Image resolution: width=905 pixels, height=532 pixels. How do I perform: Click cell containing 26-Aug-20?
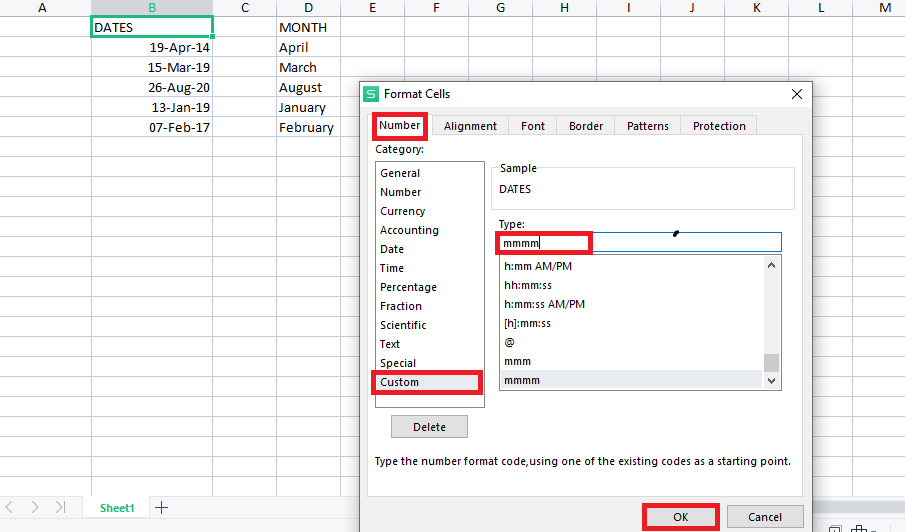[x=152, y=88]
